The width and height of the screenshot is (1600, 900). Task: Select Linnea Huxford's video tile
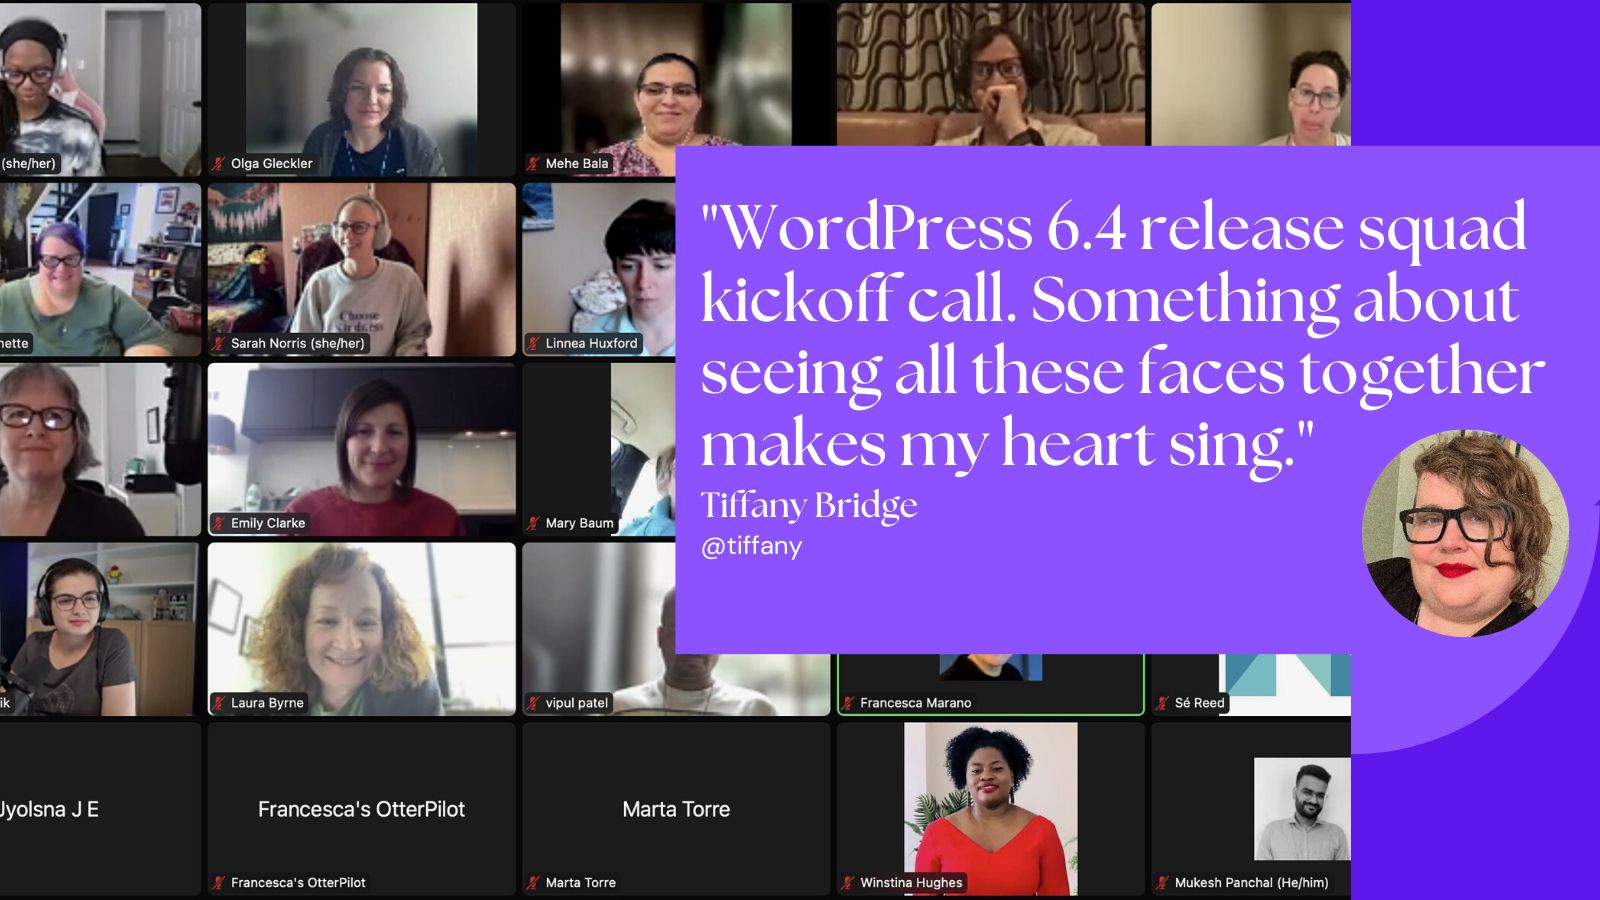598,270
